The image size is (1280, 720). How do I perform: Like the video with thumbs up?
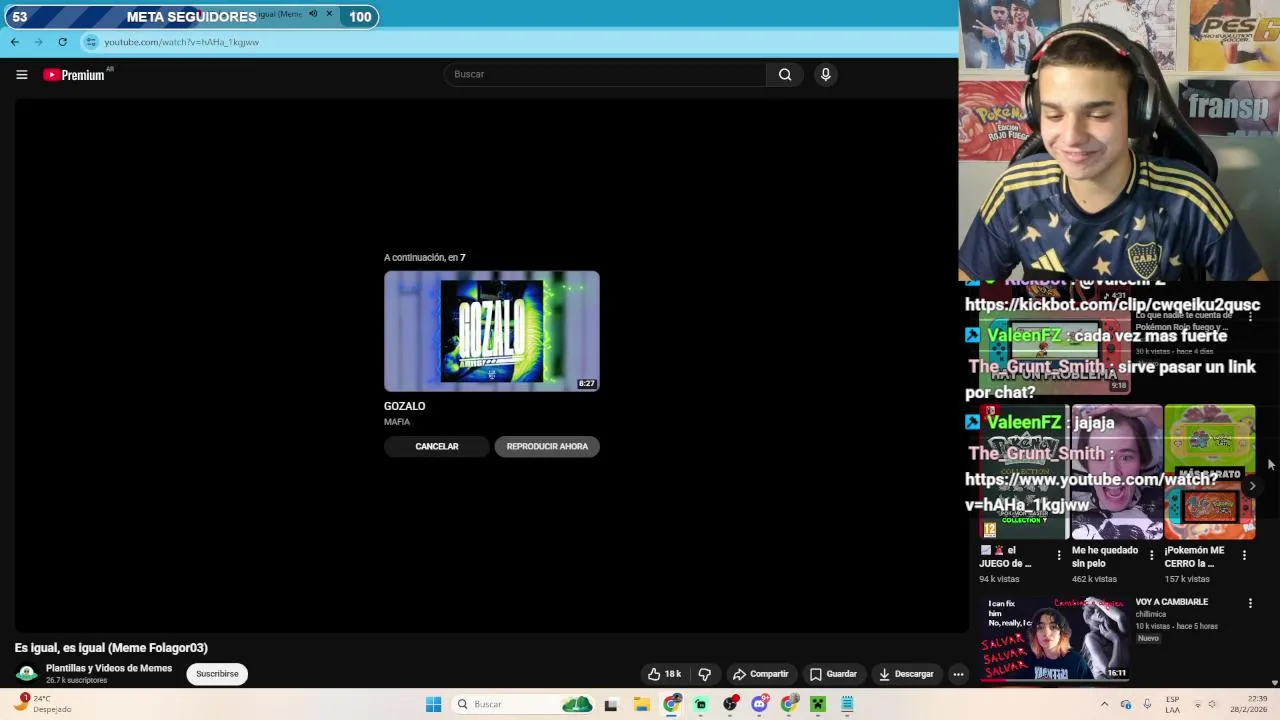click(x=664, y=674)
